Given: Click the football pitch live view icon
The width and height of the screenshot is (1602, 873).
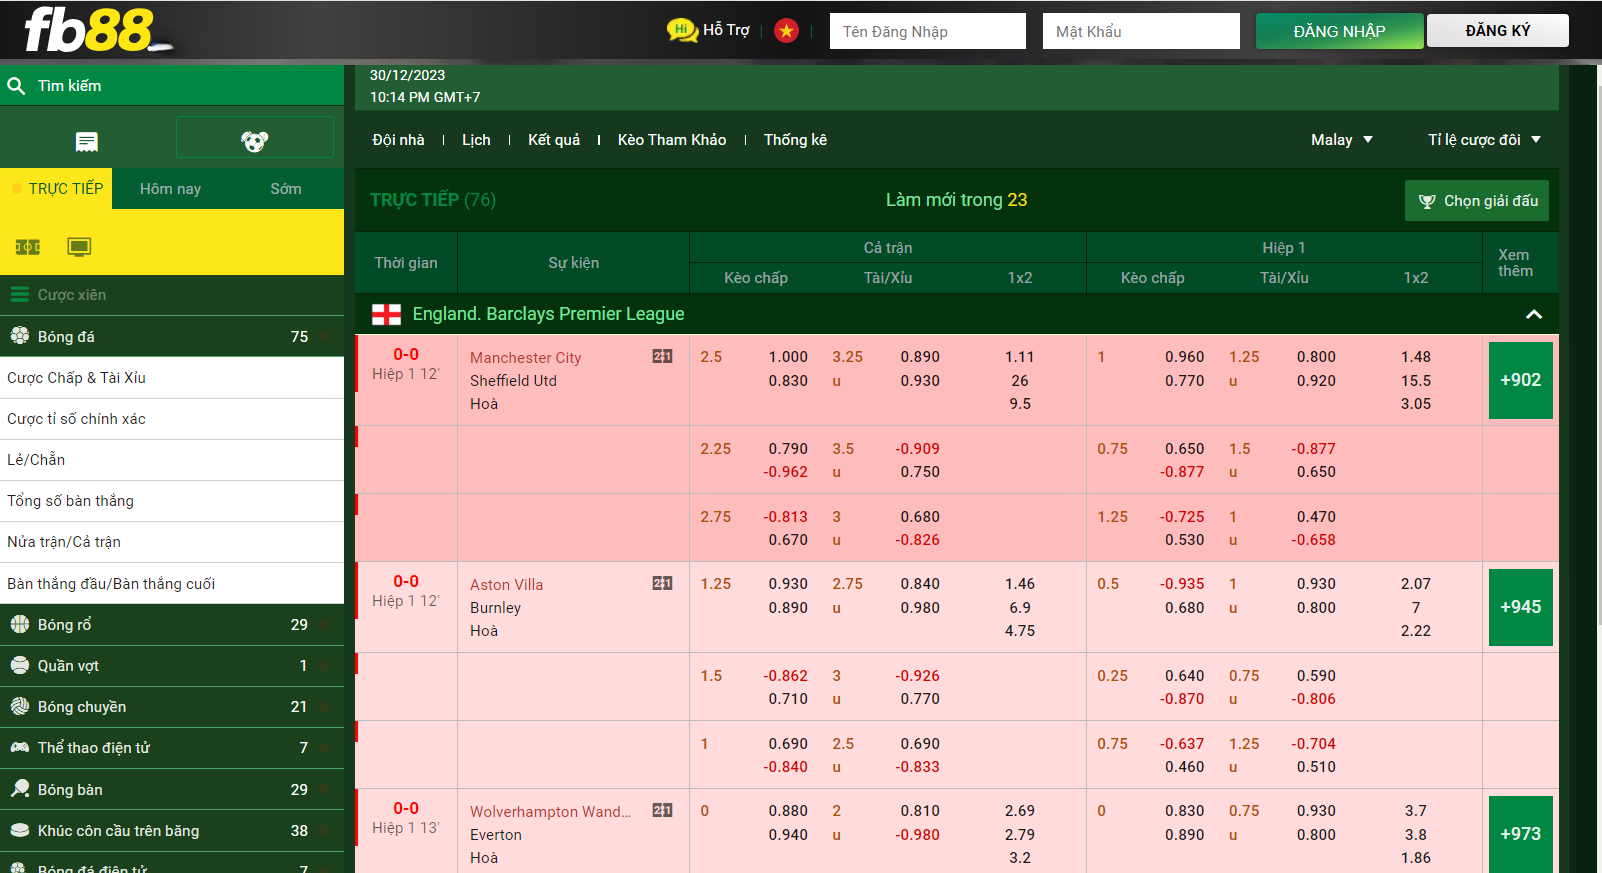Looking at the screenshot, I should pos(28,247).
